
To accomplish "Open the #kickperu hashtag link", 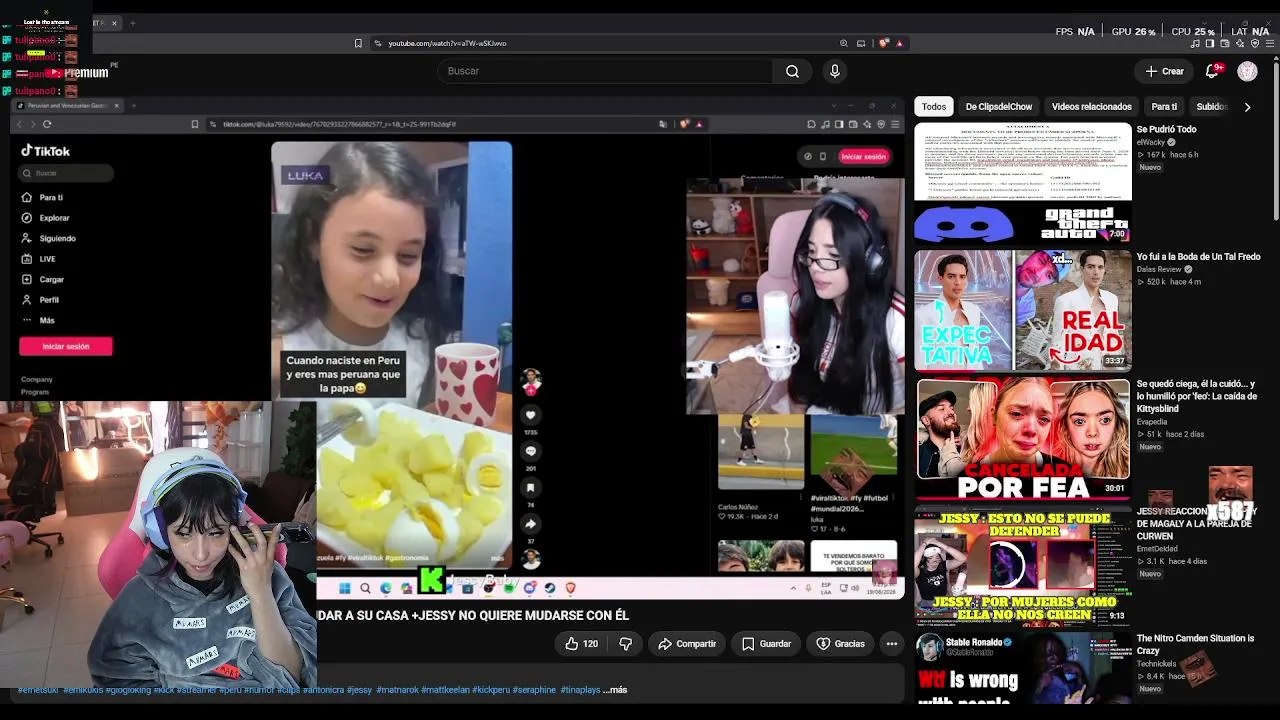I will click(490, 690).
